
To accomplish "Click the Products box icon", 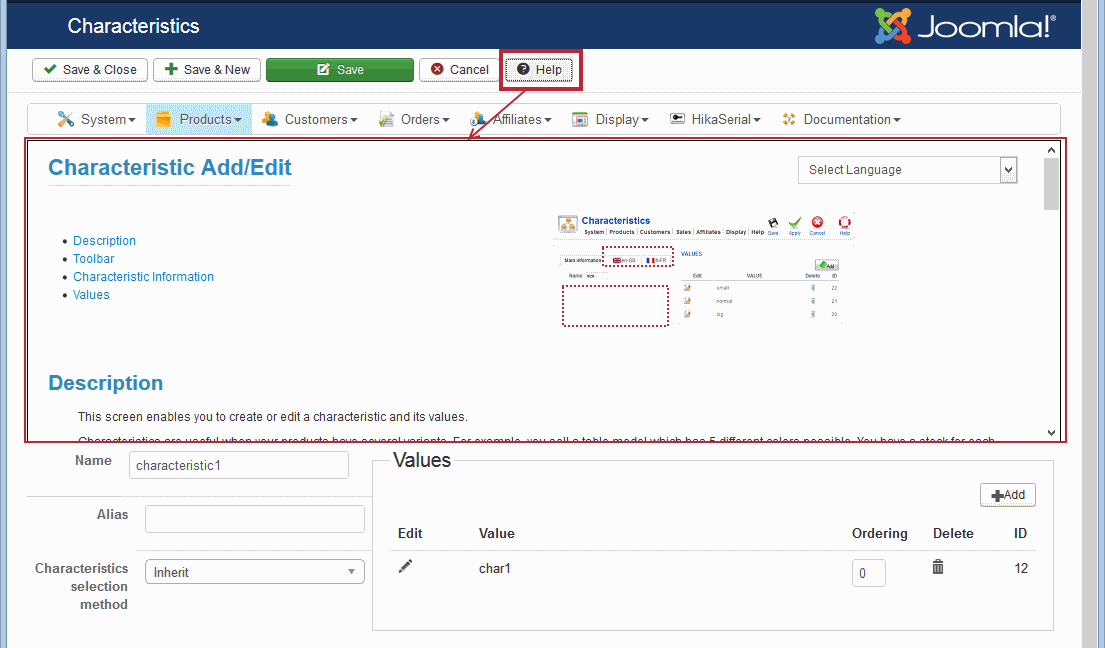I will click(x=163, y=120).
